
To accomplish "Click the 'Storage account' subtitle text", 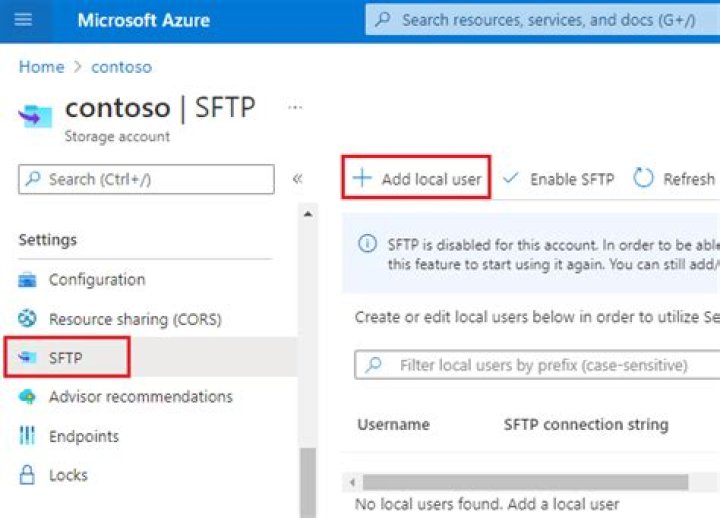I will [118, 136].
